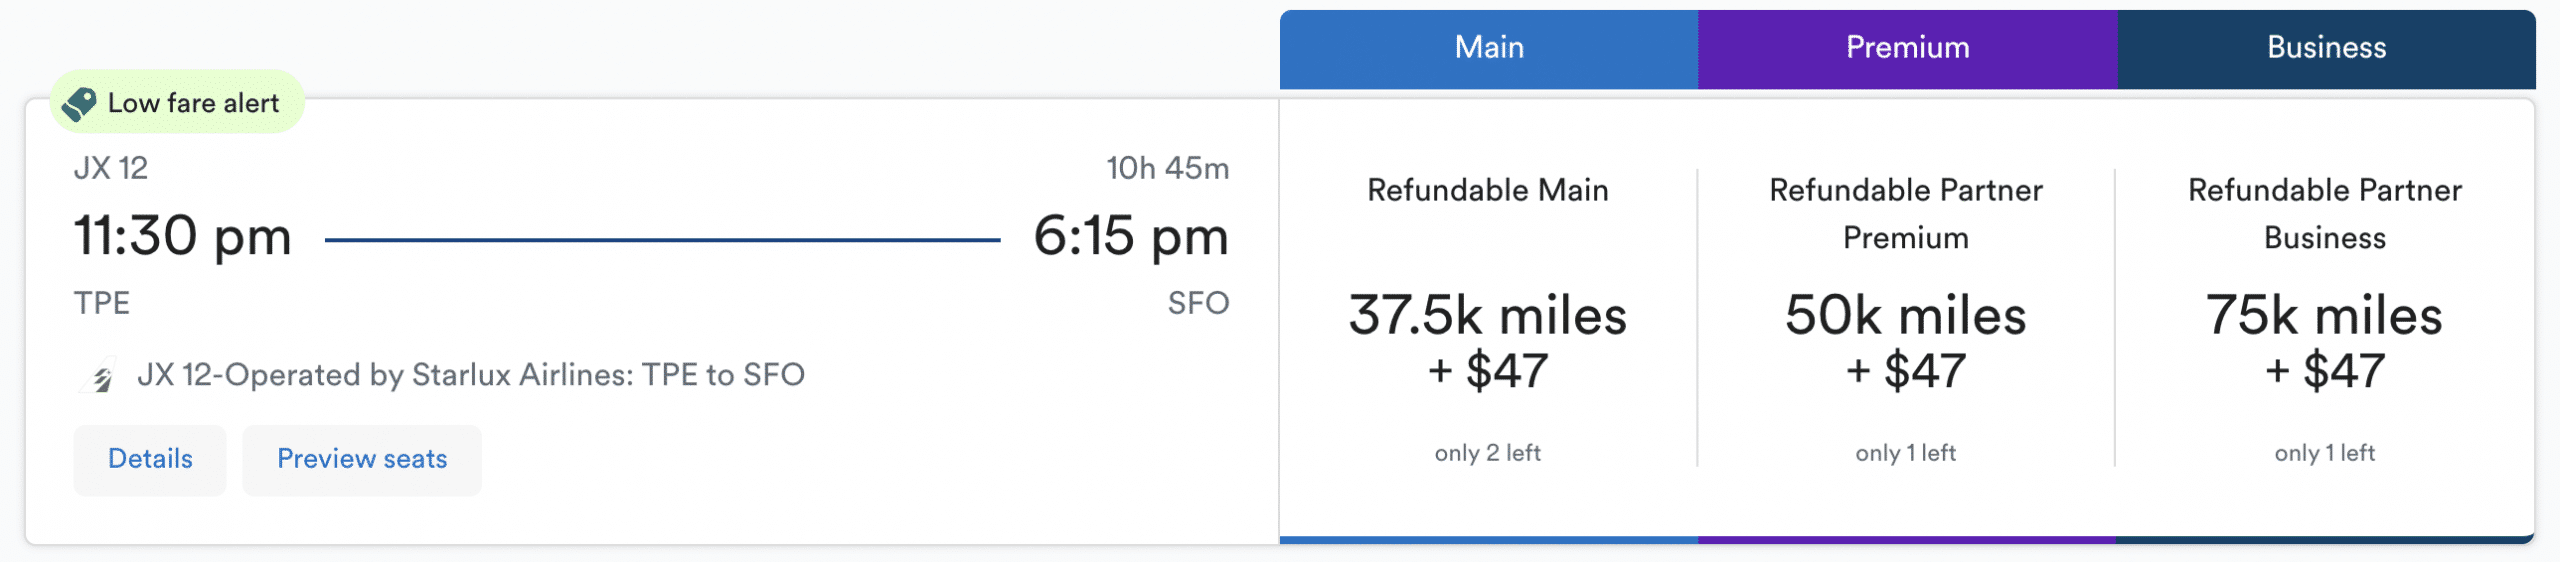Click the JX 12 flight number
2560x562 pixels.
point(111,168)
